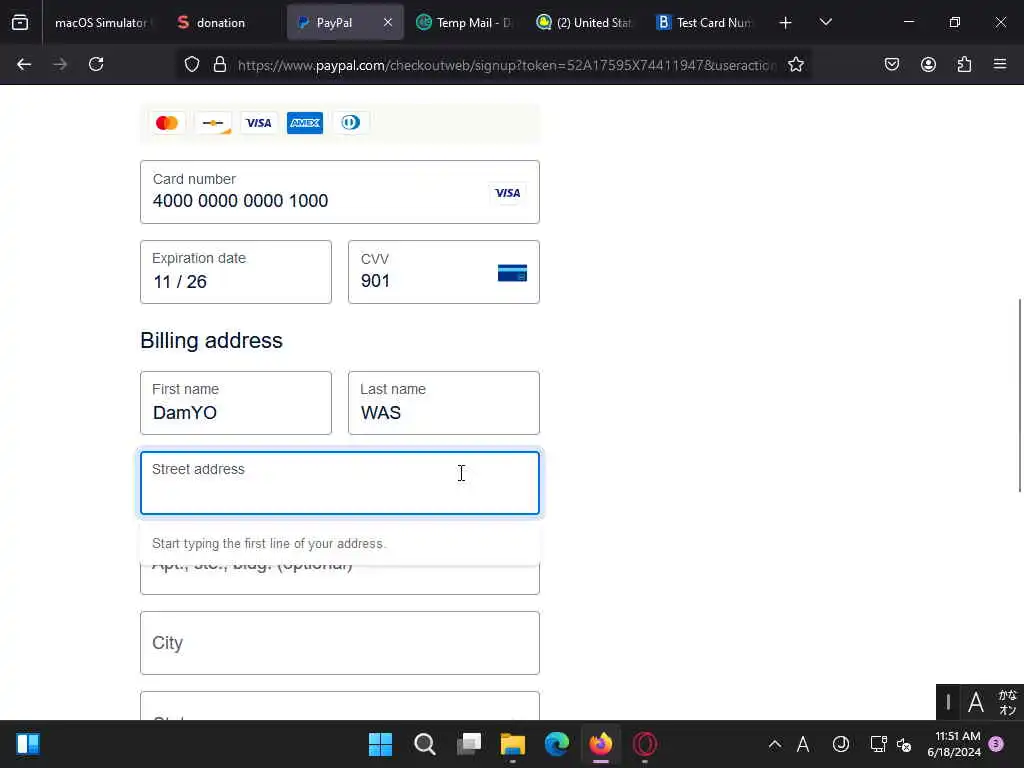This screenshot has height=768, width=1024.
Task: Open the Firefox hamburger menu
Action: (1000, 64)
